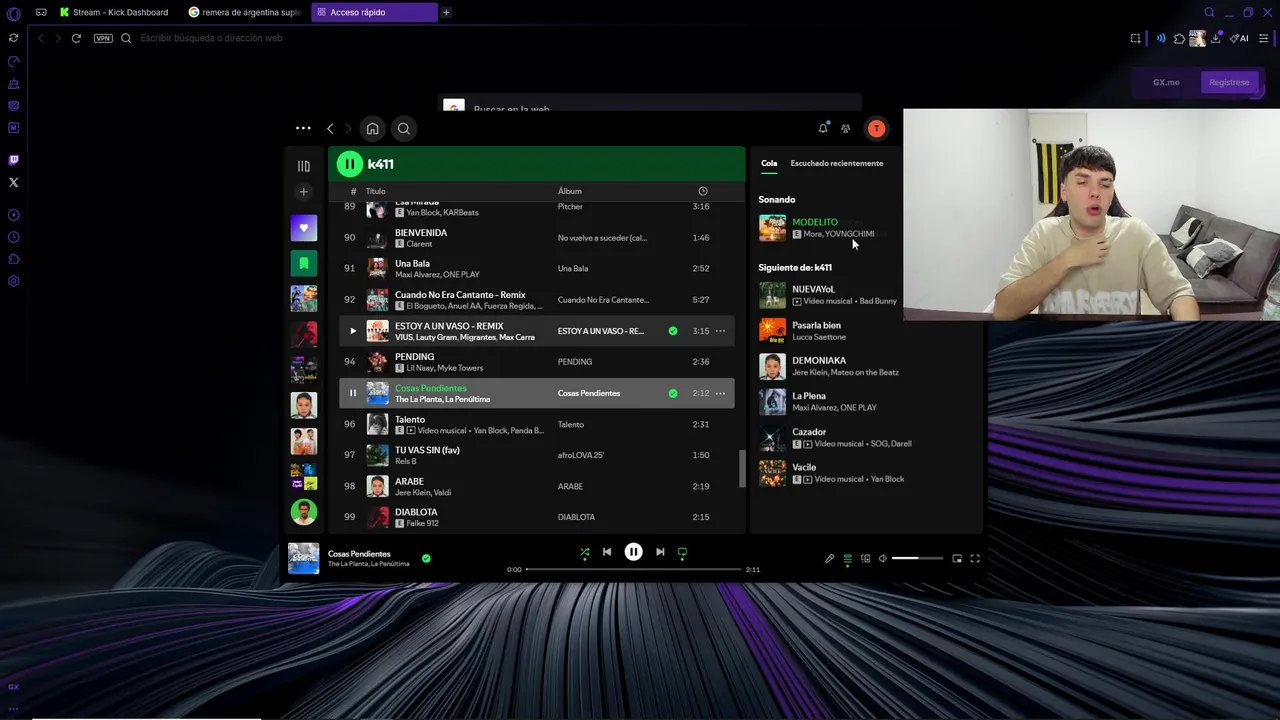Open a new browser tab

(446, 12)
